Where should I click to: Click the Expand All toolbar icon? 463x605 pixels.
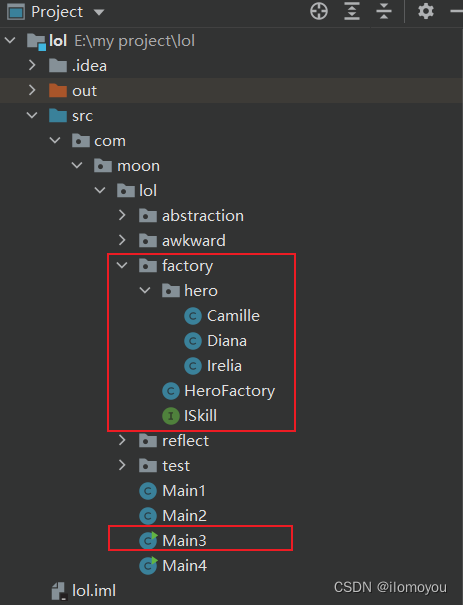(x=352, y=11)
